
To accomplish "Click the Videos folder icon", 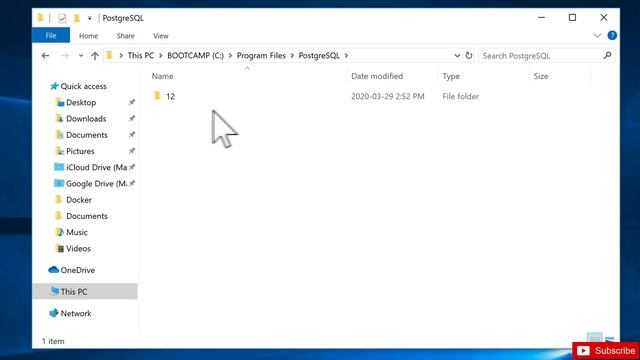I will coord(60,248).
